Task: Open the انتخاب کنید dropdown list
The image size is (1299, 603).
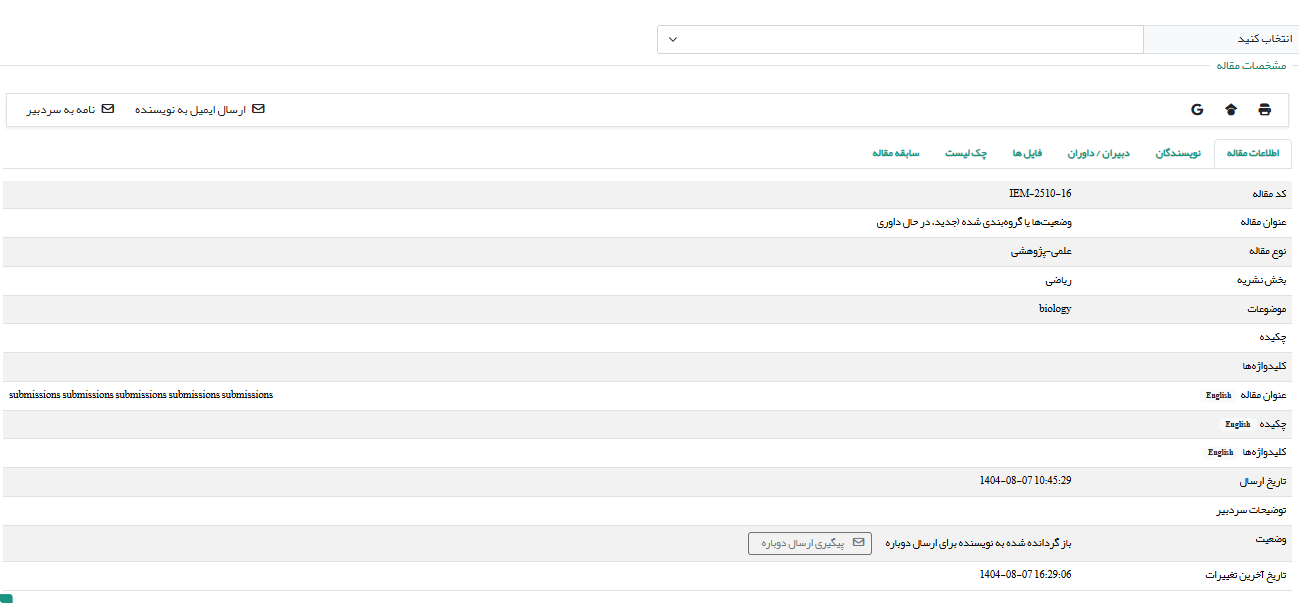Action: (900, 39)
